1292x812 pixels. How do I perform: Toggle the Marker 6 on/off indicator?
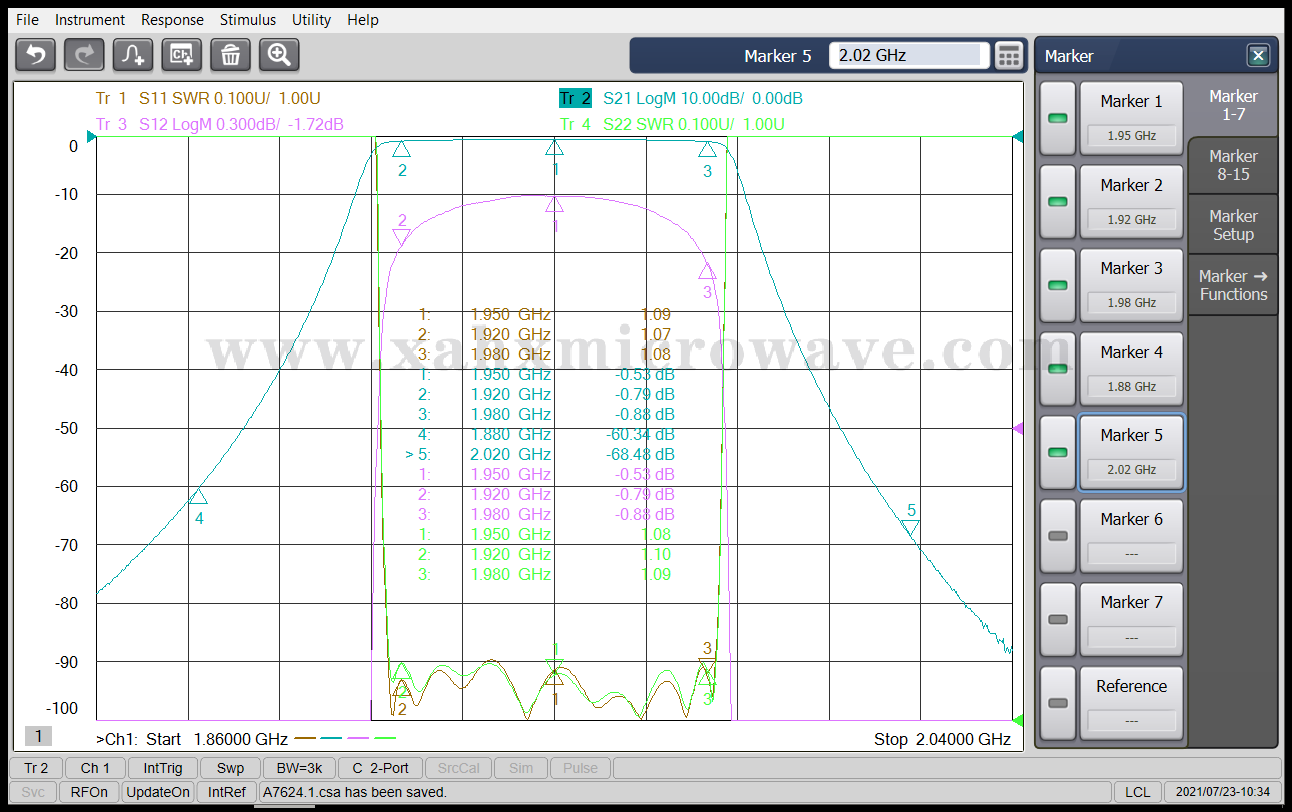(x=1057, y=536)
